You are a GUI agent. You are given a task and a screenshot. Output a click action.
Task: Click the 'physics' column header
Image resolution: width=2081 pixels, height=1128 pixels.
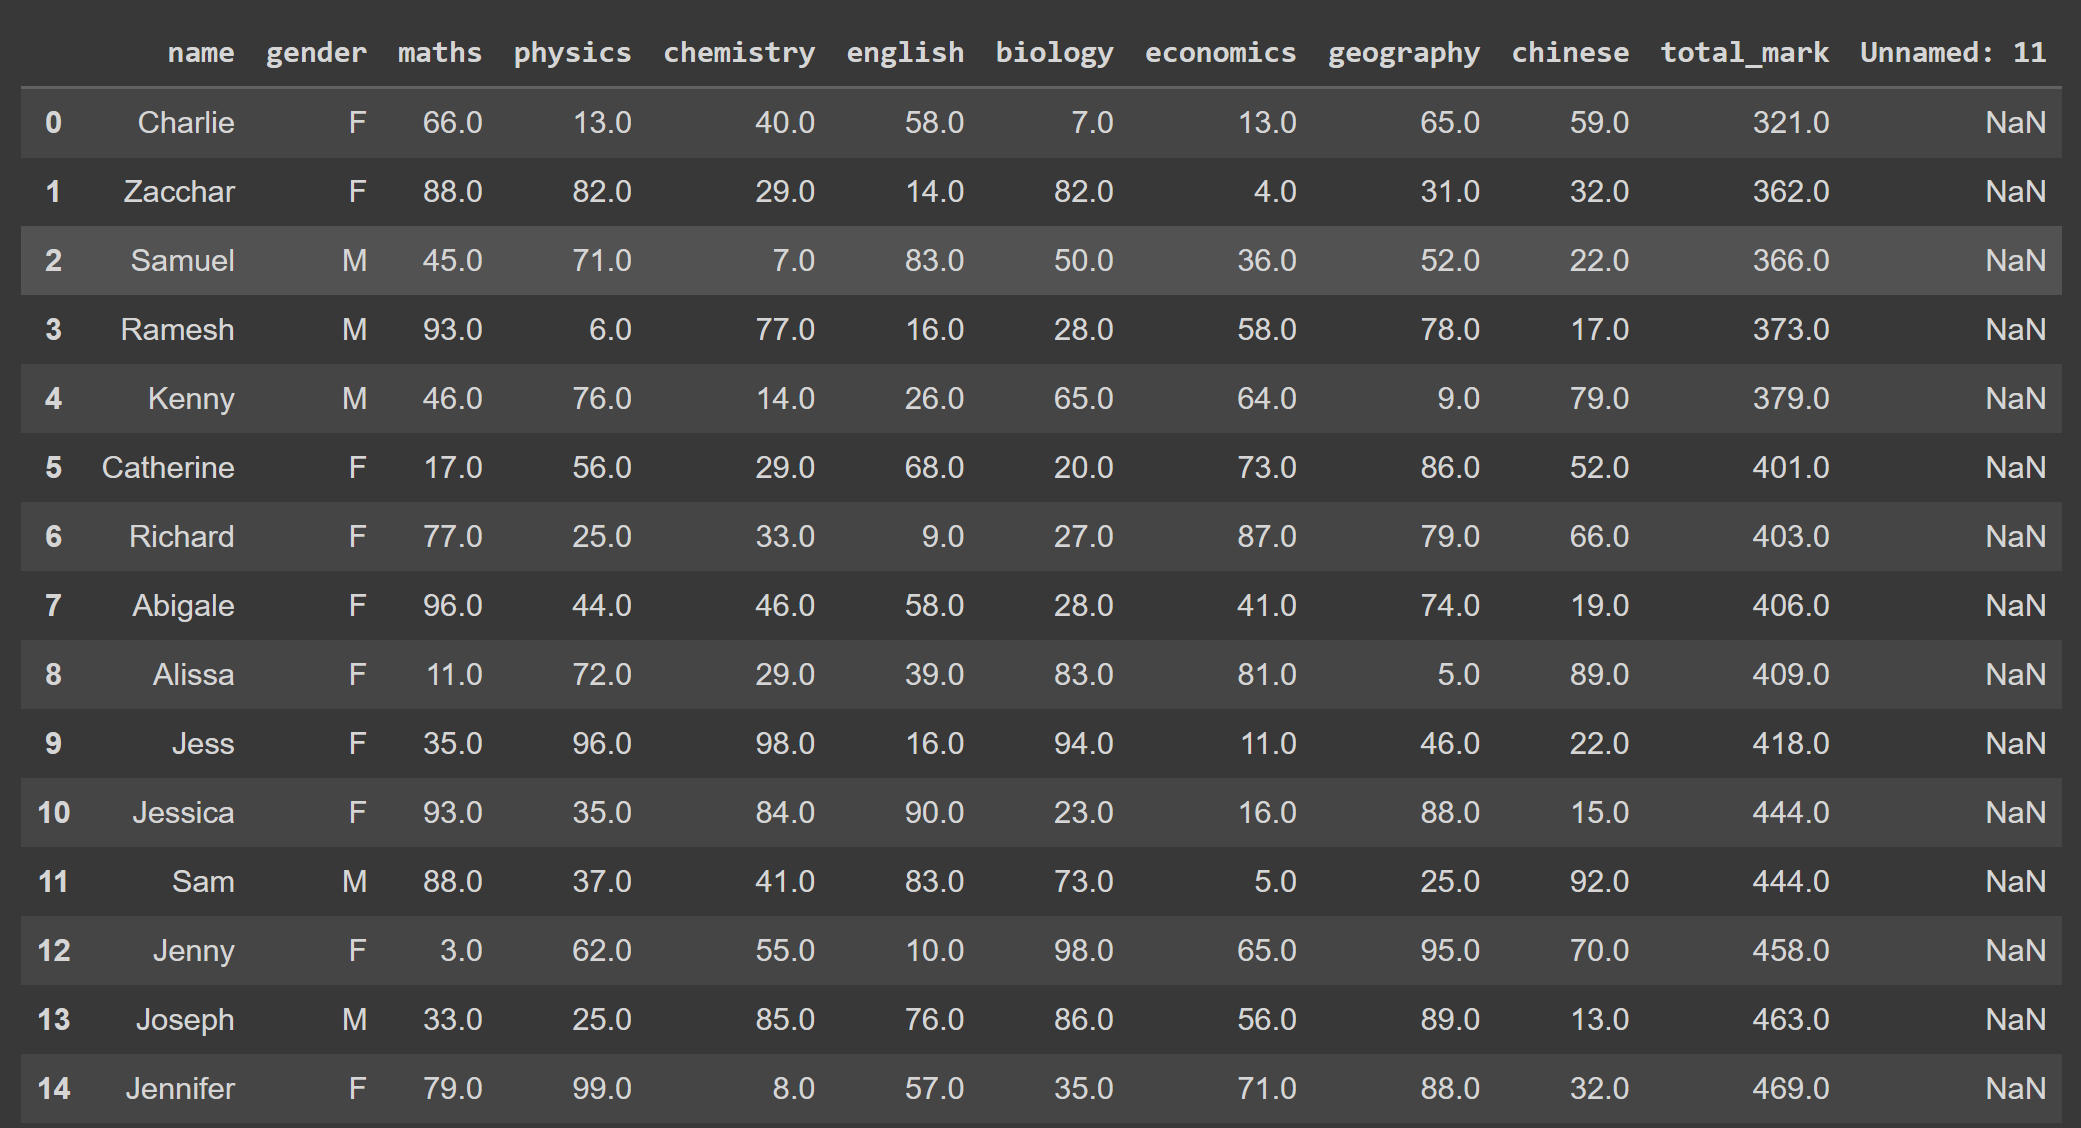point(572,53)
